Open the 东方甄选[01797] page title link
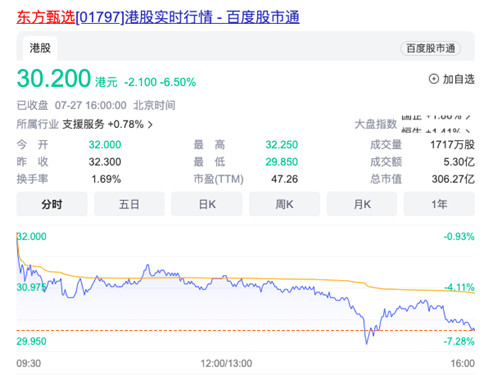483x375 pixels. [158, 17]
